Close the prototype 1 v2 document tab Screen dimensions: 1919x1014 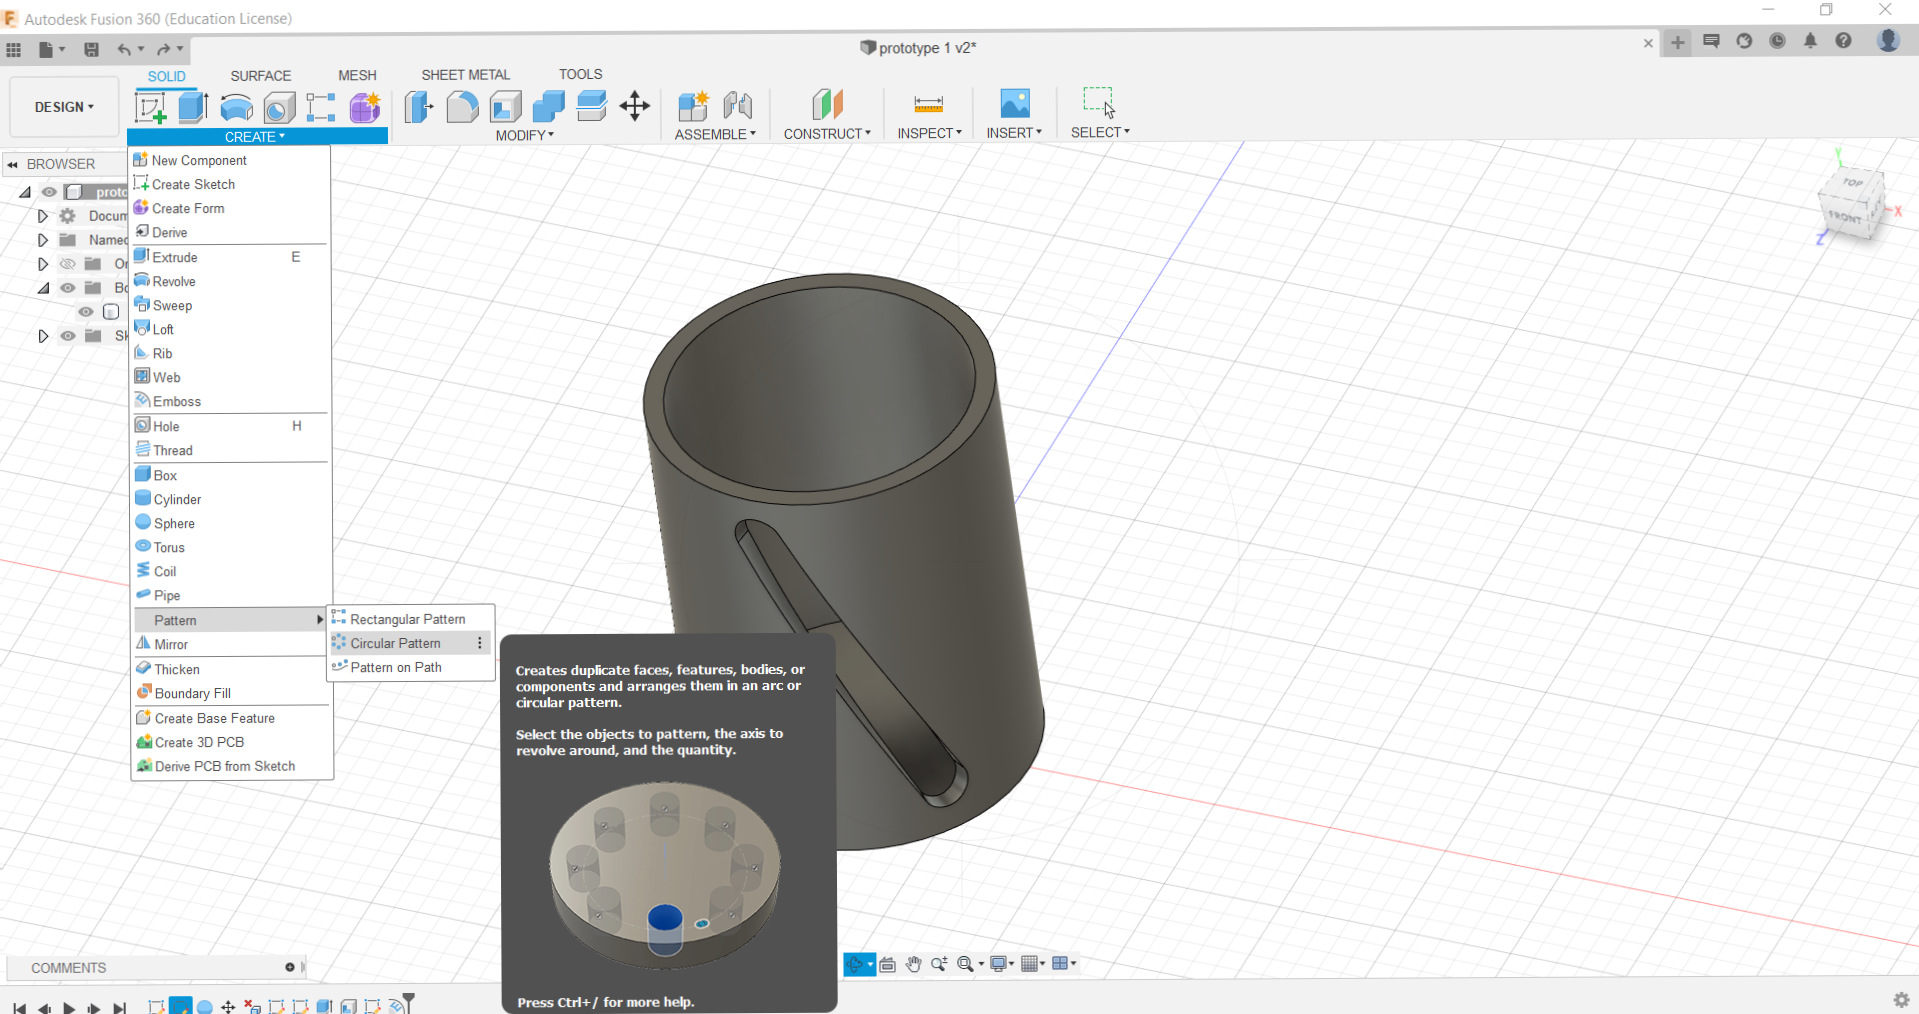click(x=1648, y=43)
